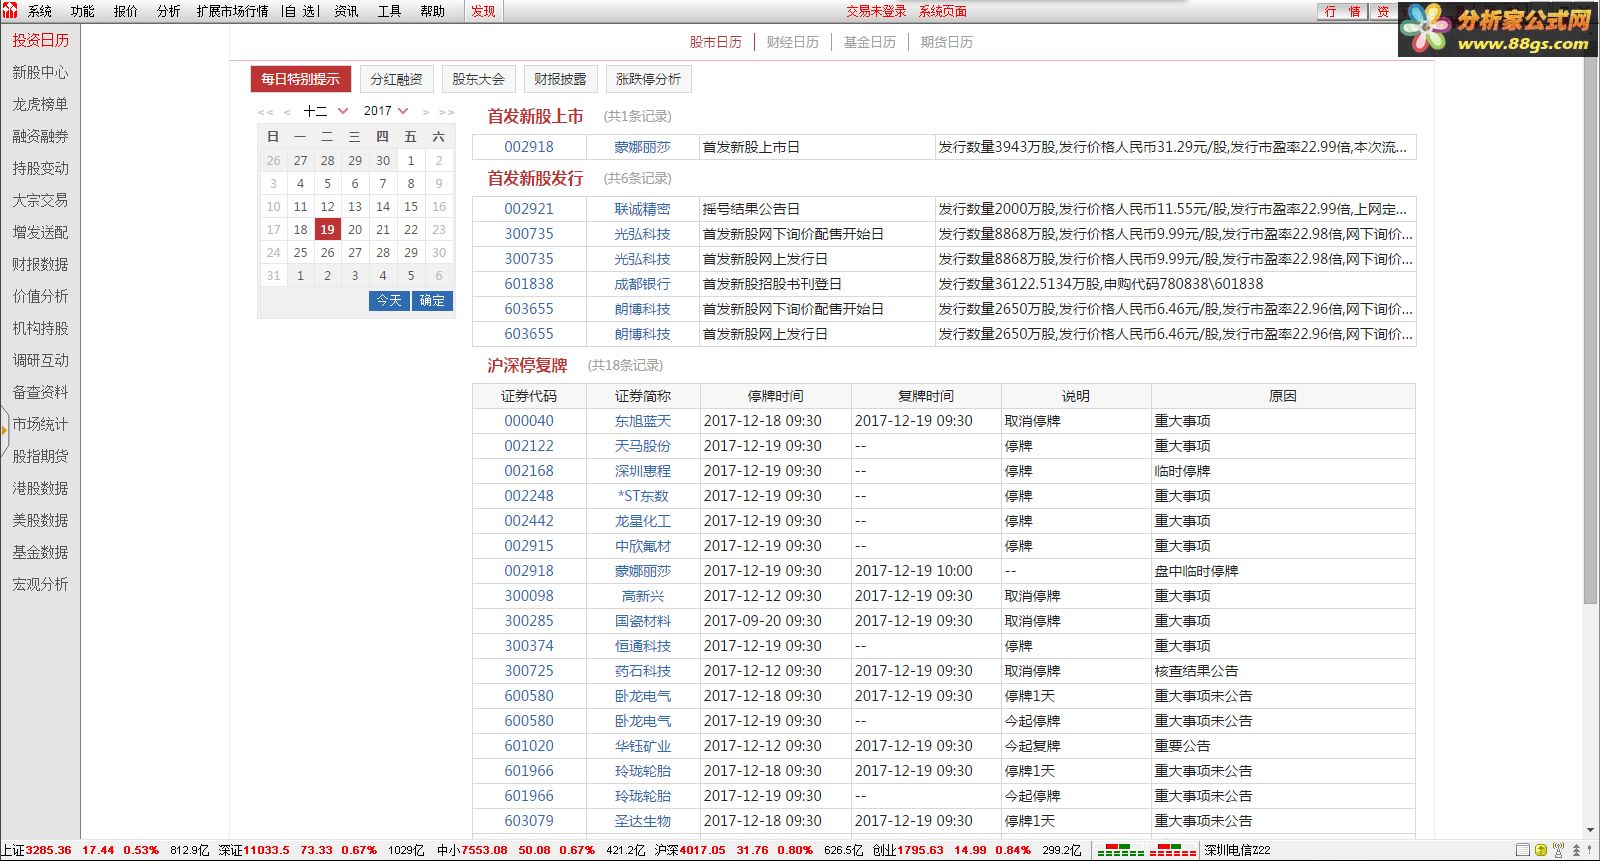Click 交易未登录 status link
1600x861 pixels.
pos(877,11)
